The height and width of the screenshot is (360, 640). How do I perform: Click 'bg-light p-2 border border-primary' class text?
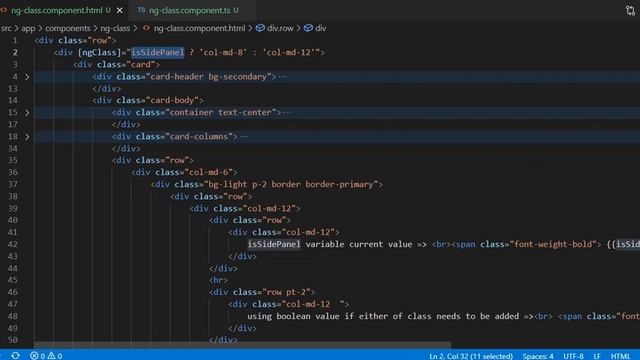291,184
